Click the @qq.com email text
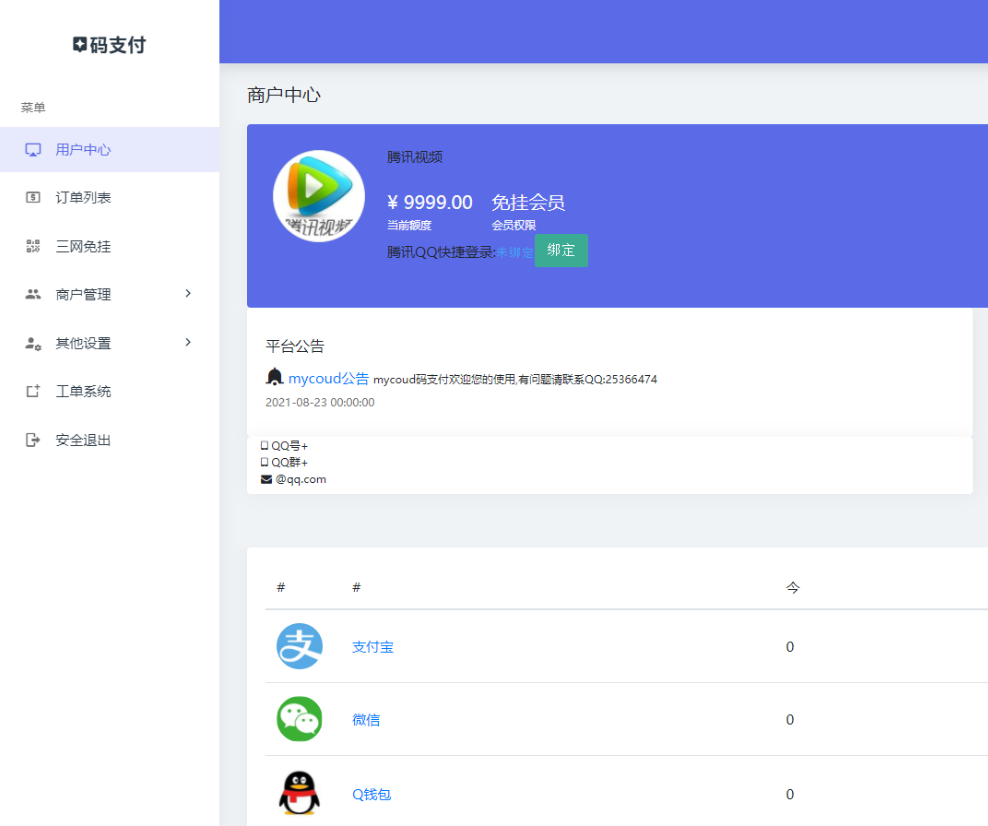Screen dimensions: 988x826 coord(301,479)
